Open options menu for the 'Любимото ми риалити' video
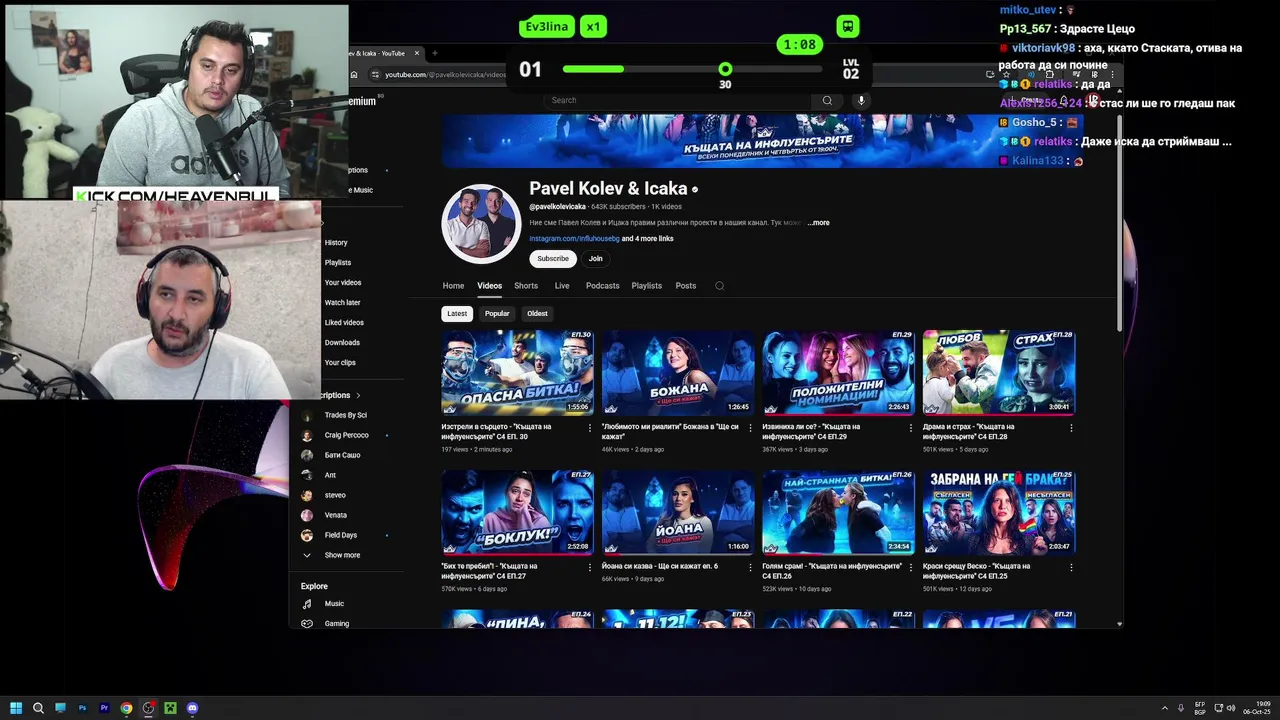 tap(750, 428)
